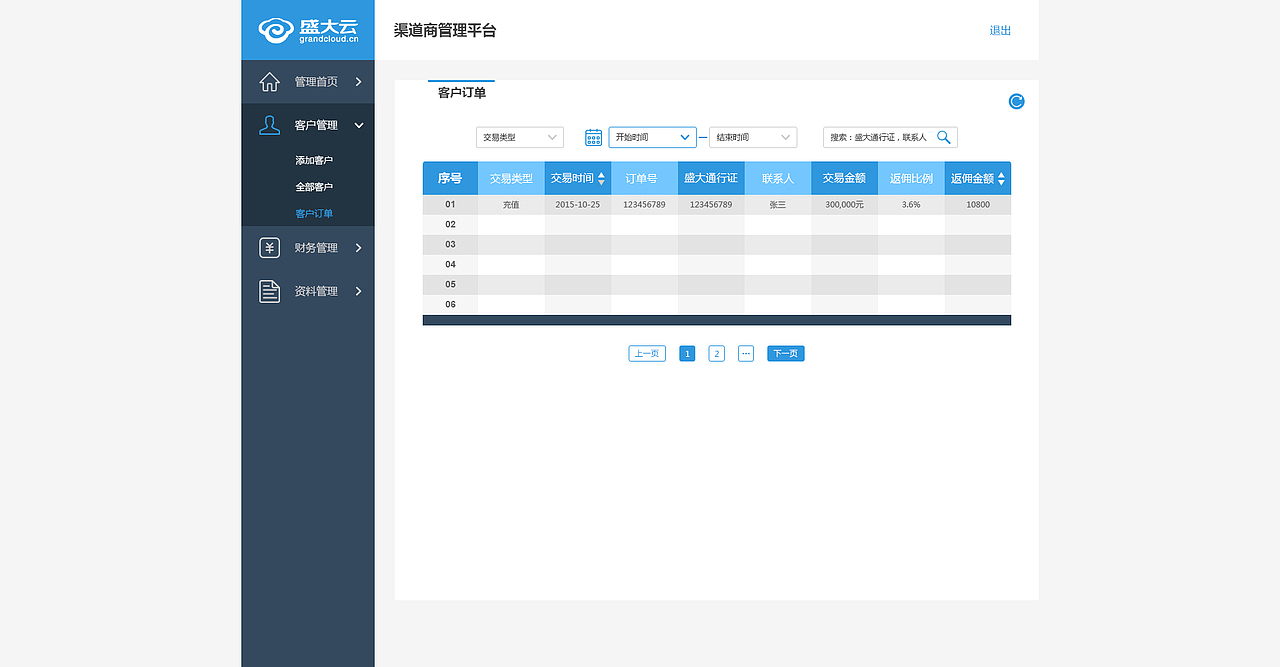Click the date 2015-10-25 cell
Viewport: 1280px width, 667px height.
(578, 204)
